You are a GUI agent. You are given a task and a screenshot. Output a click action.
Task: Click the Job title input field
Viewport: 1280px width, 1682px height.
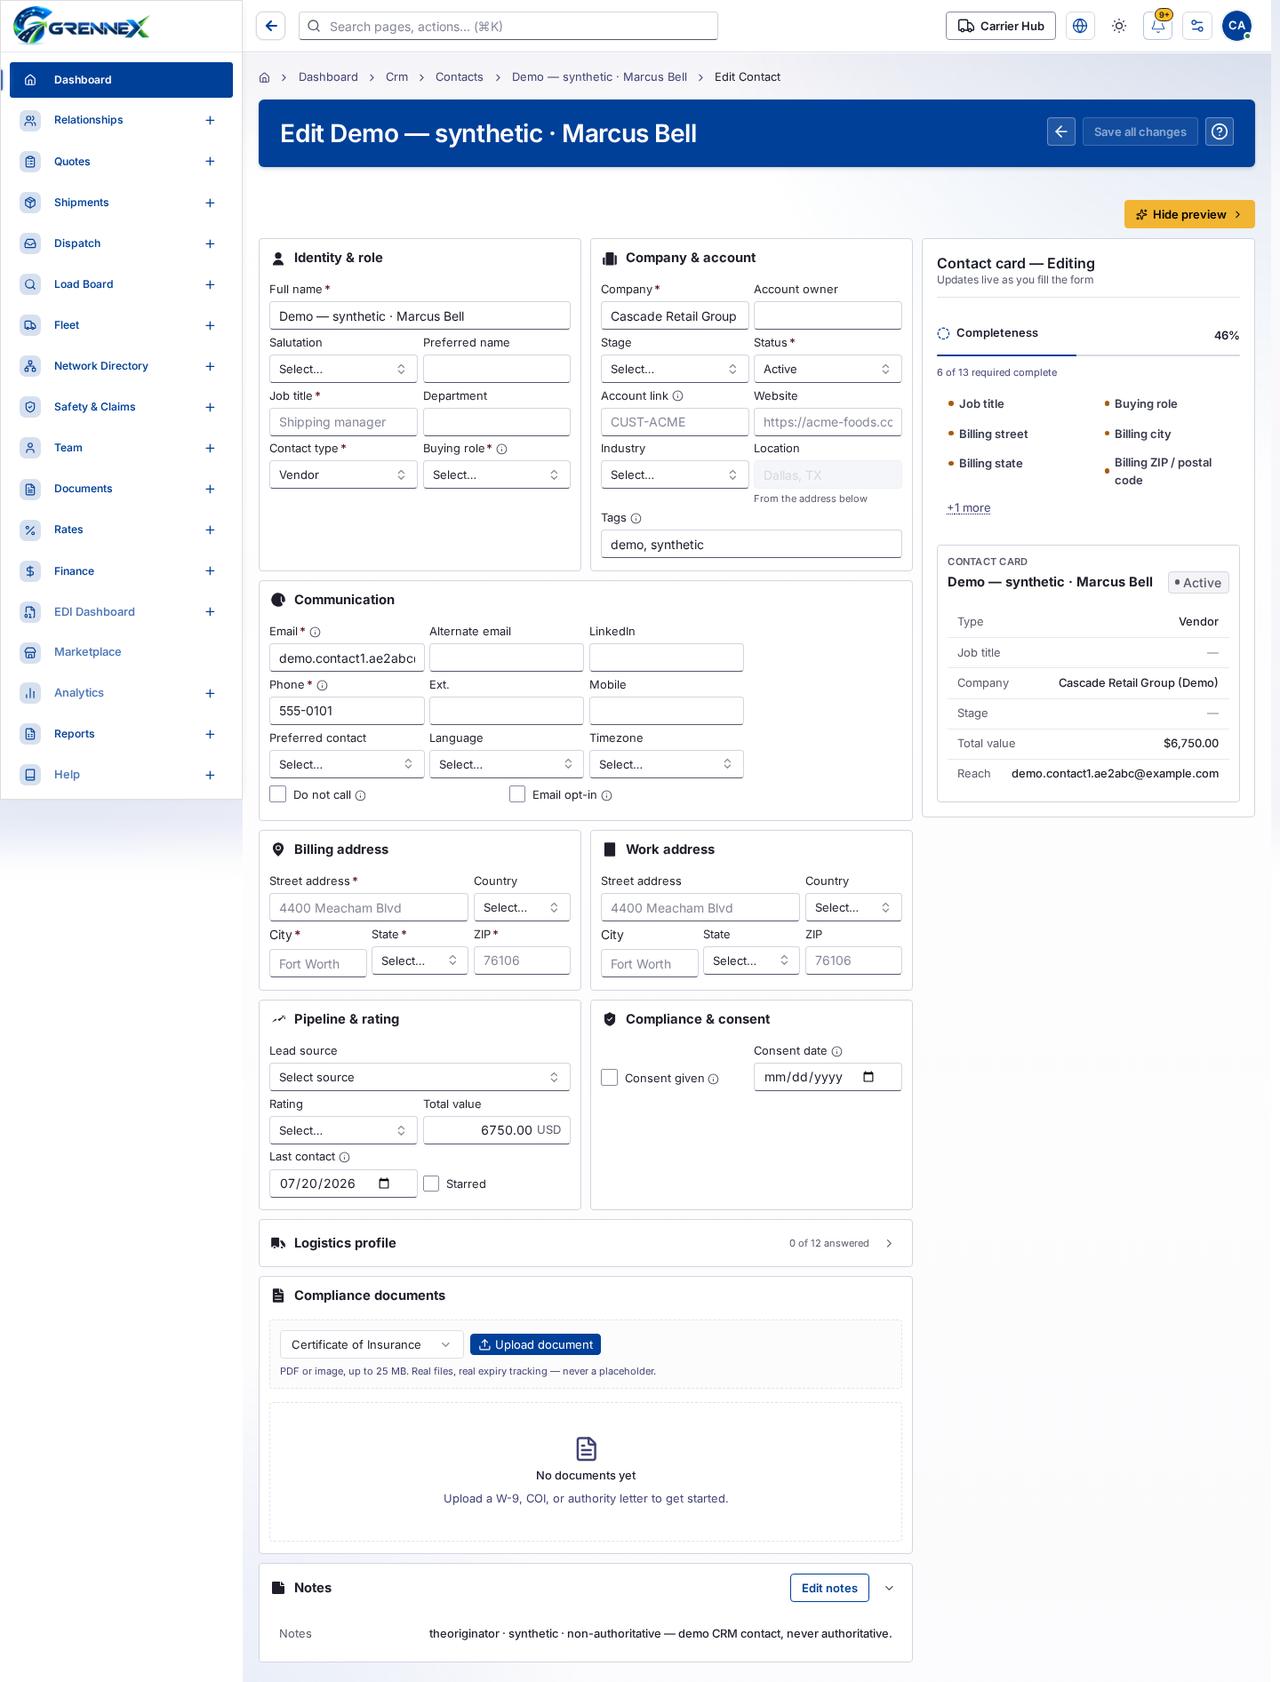pyautogui.click(x=343, y=422)
